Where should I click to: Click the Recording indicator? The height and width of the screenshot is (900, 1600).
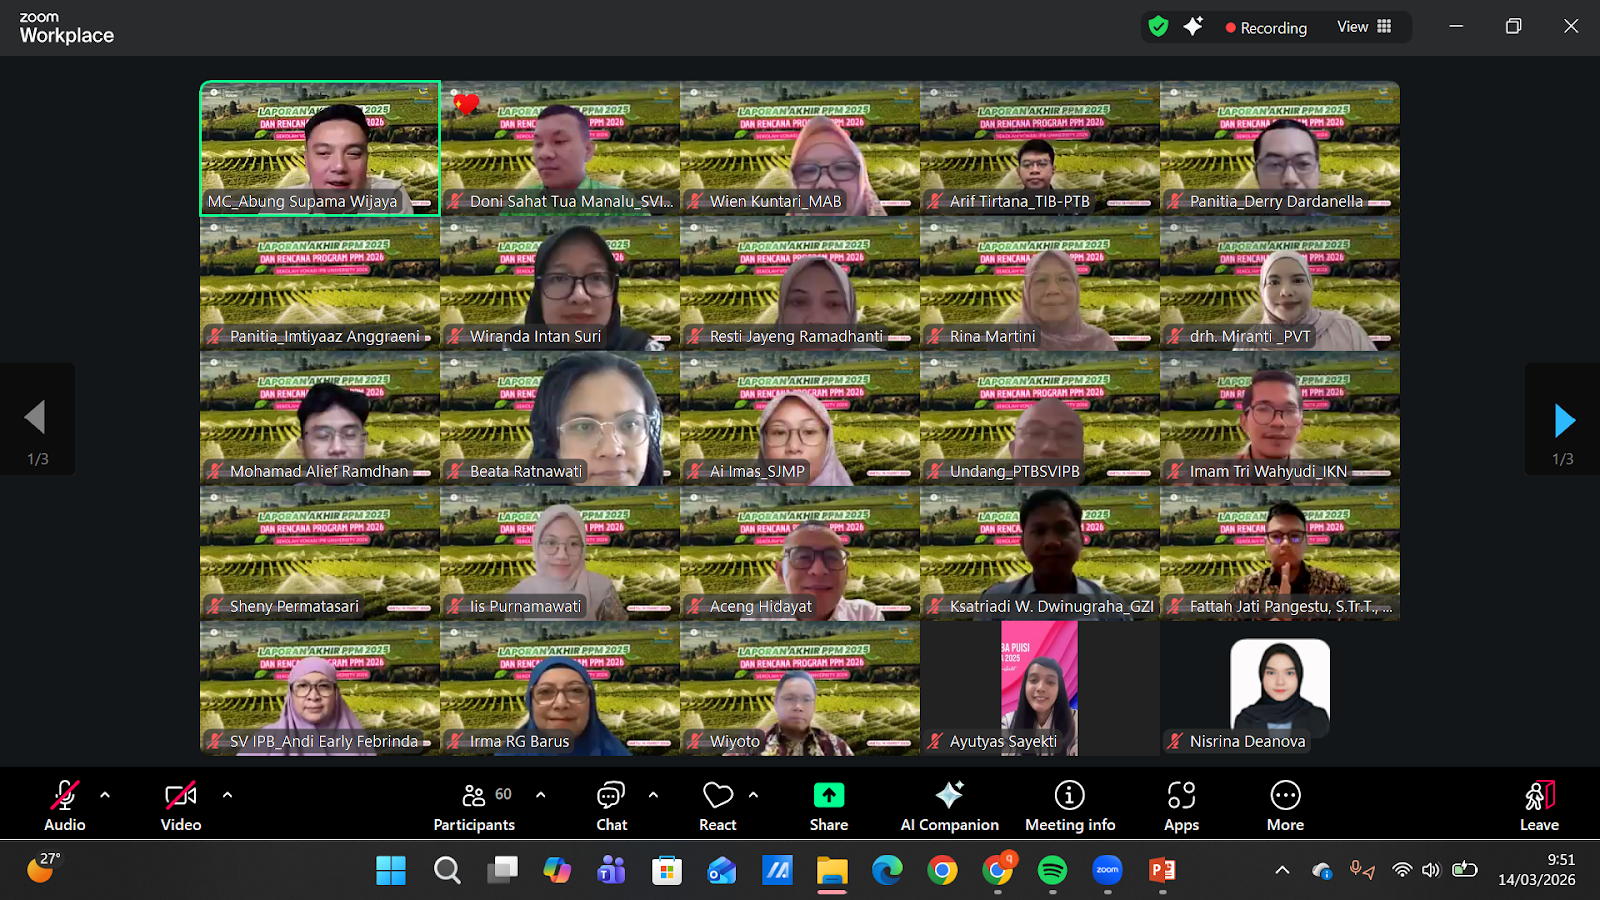click(1266, 28)
